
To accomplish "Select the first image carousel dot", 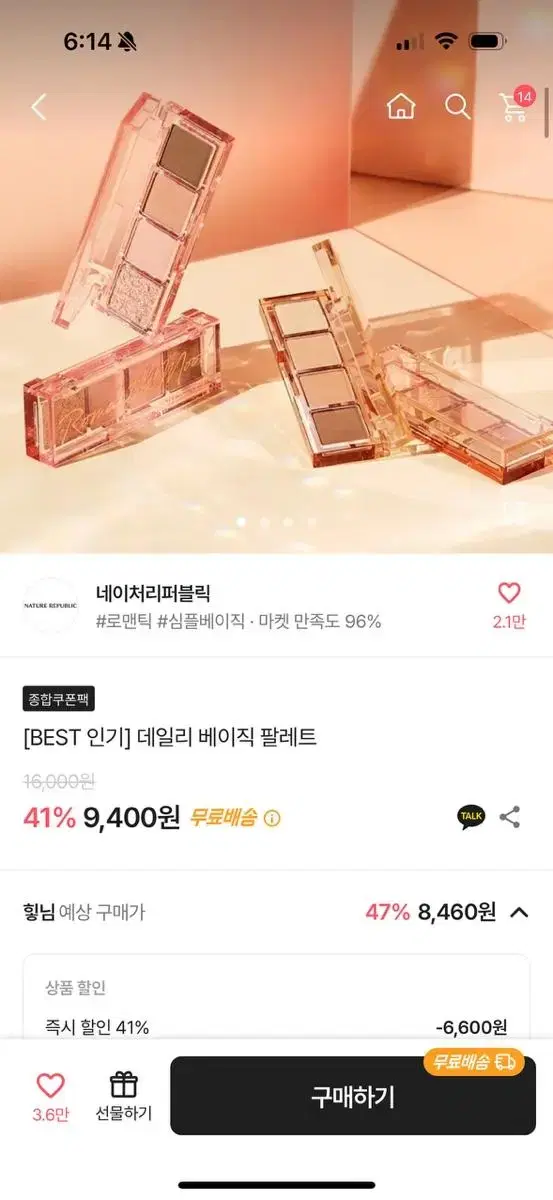I will tap(241, 522).
